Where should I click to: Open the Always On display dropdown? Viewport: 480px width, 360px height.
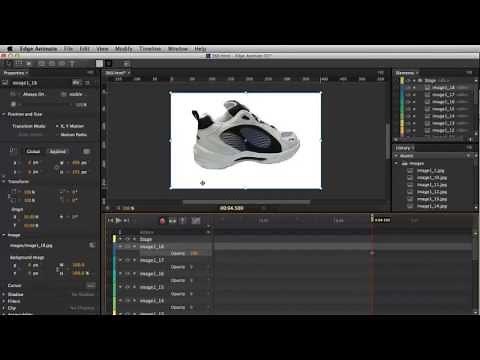[x=33, y=94]
